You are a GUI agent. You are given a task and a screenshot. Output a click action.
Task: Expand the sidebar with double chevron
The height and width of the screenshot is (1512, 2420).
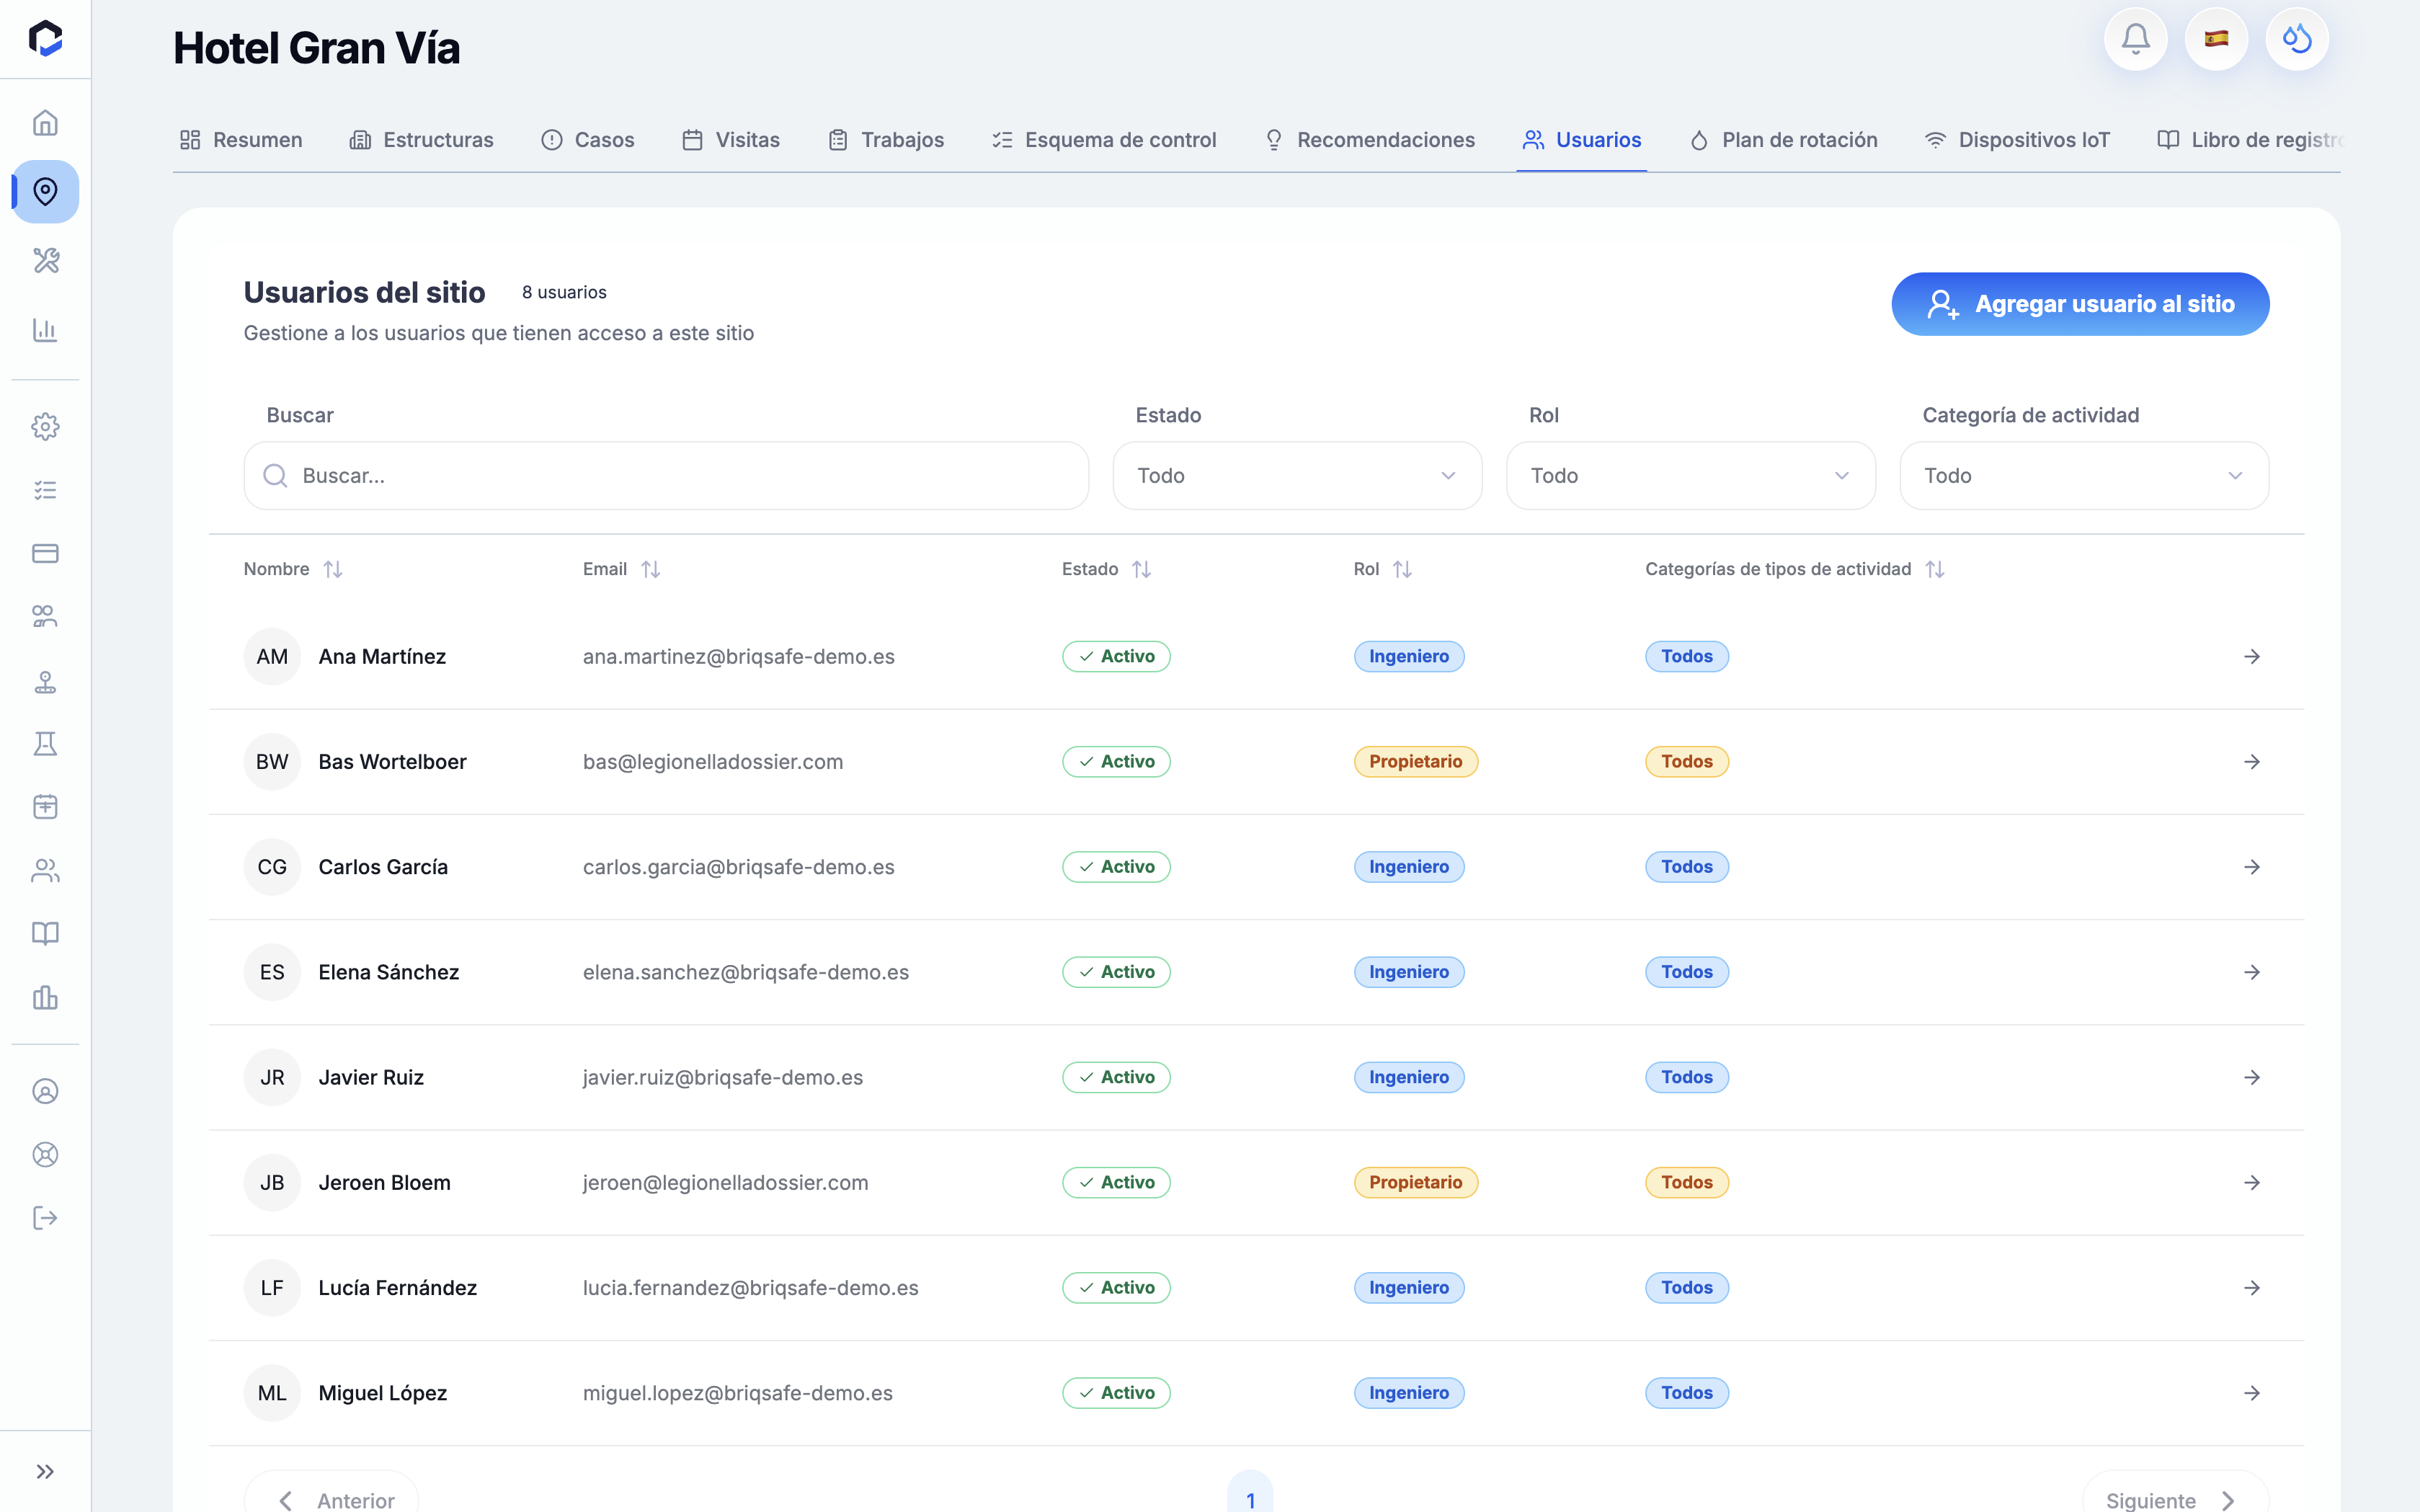[x=45, y=1471]
